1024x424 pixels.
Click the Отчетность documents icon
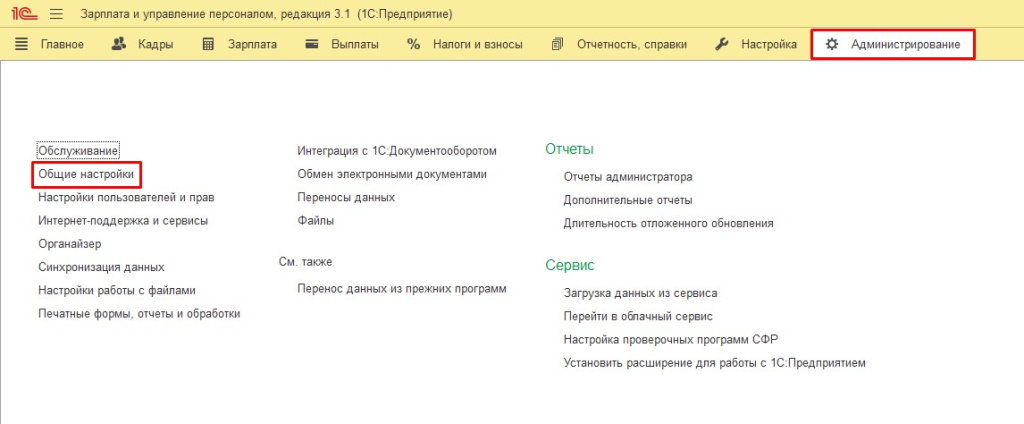point(557,44)
